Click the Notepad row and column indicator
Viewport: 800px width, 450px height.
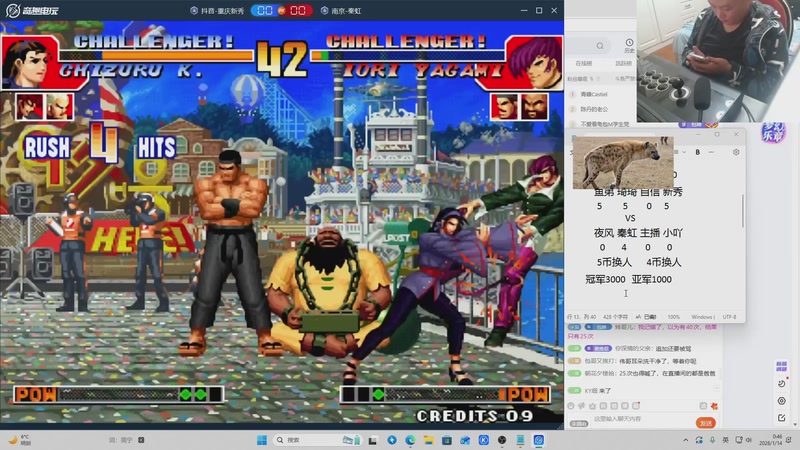pyautogui.click(x=582, y=317)
